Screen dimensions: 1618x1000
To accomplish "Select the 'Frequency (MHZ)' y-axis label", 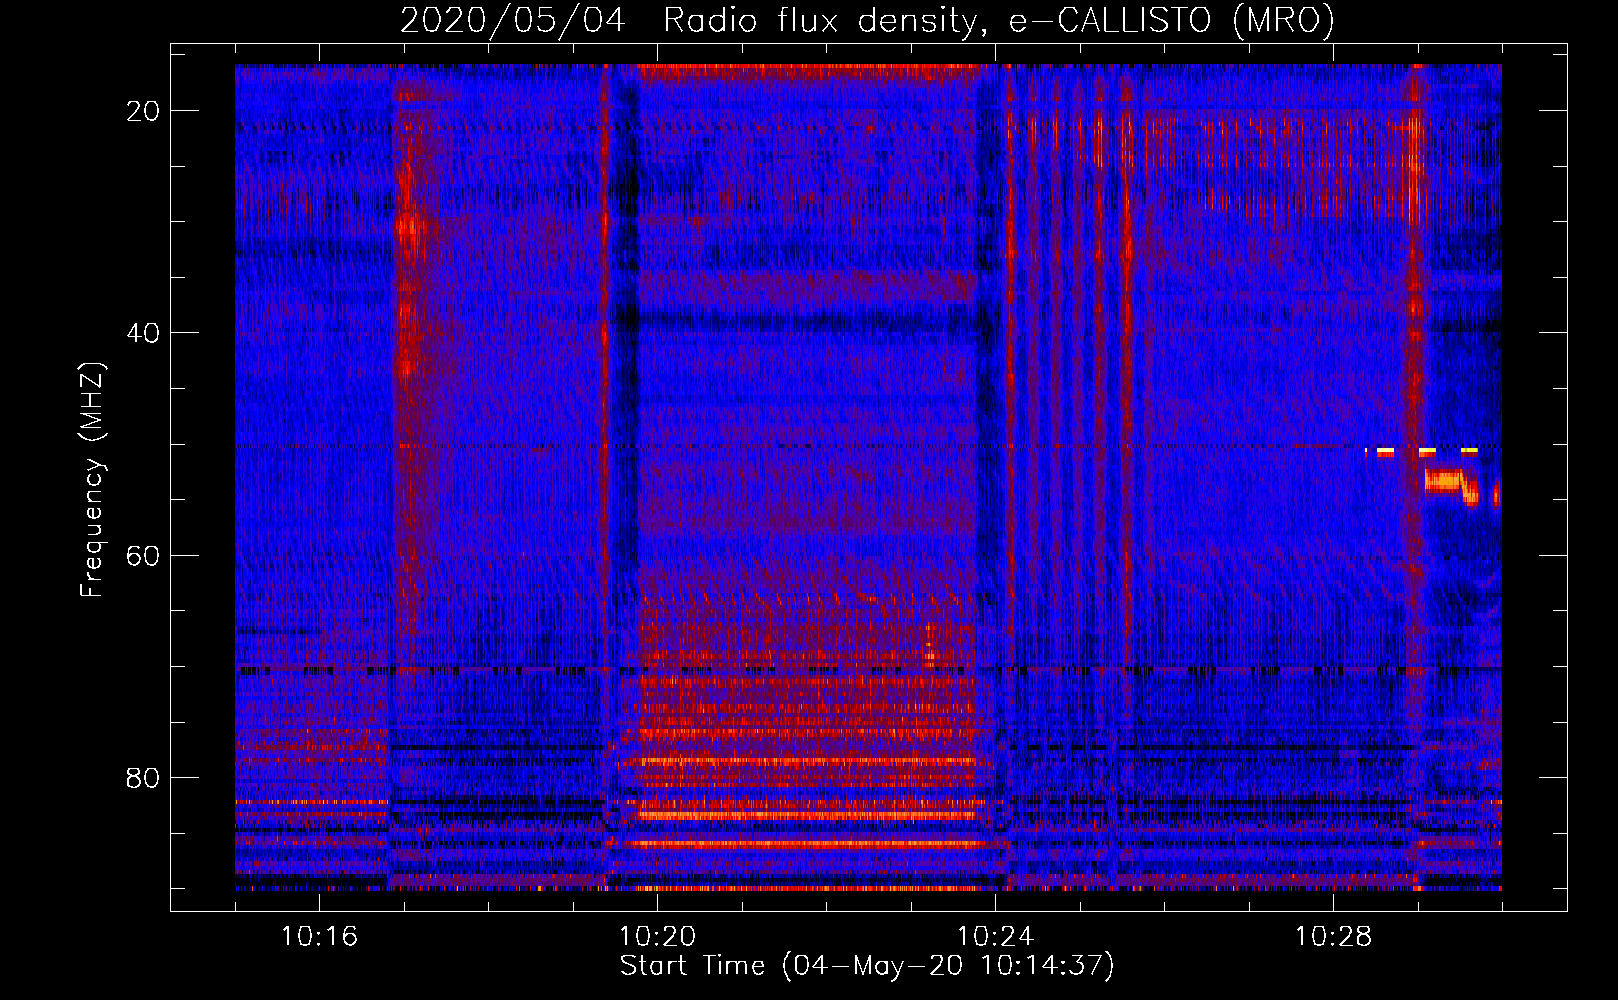I will [x=92, y=480].
